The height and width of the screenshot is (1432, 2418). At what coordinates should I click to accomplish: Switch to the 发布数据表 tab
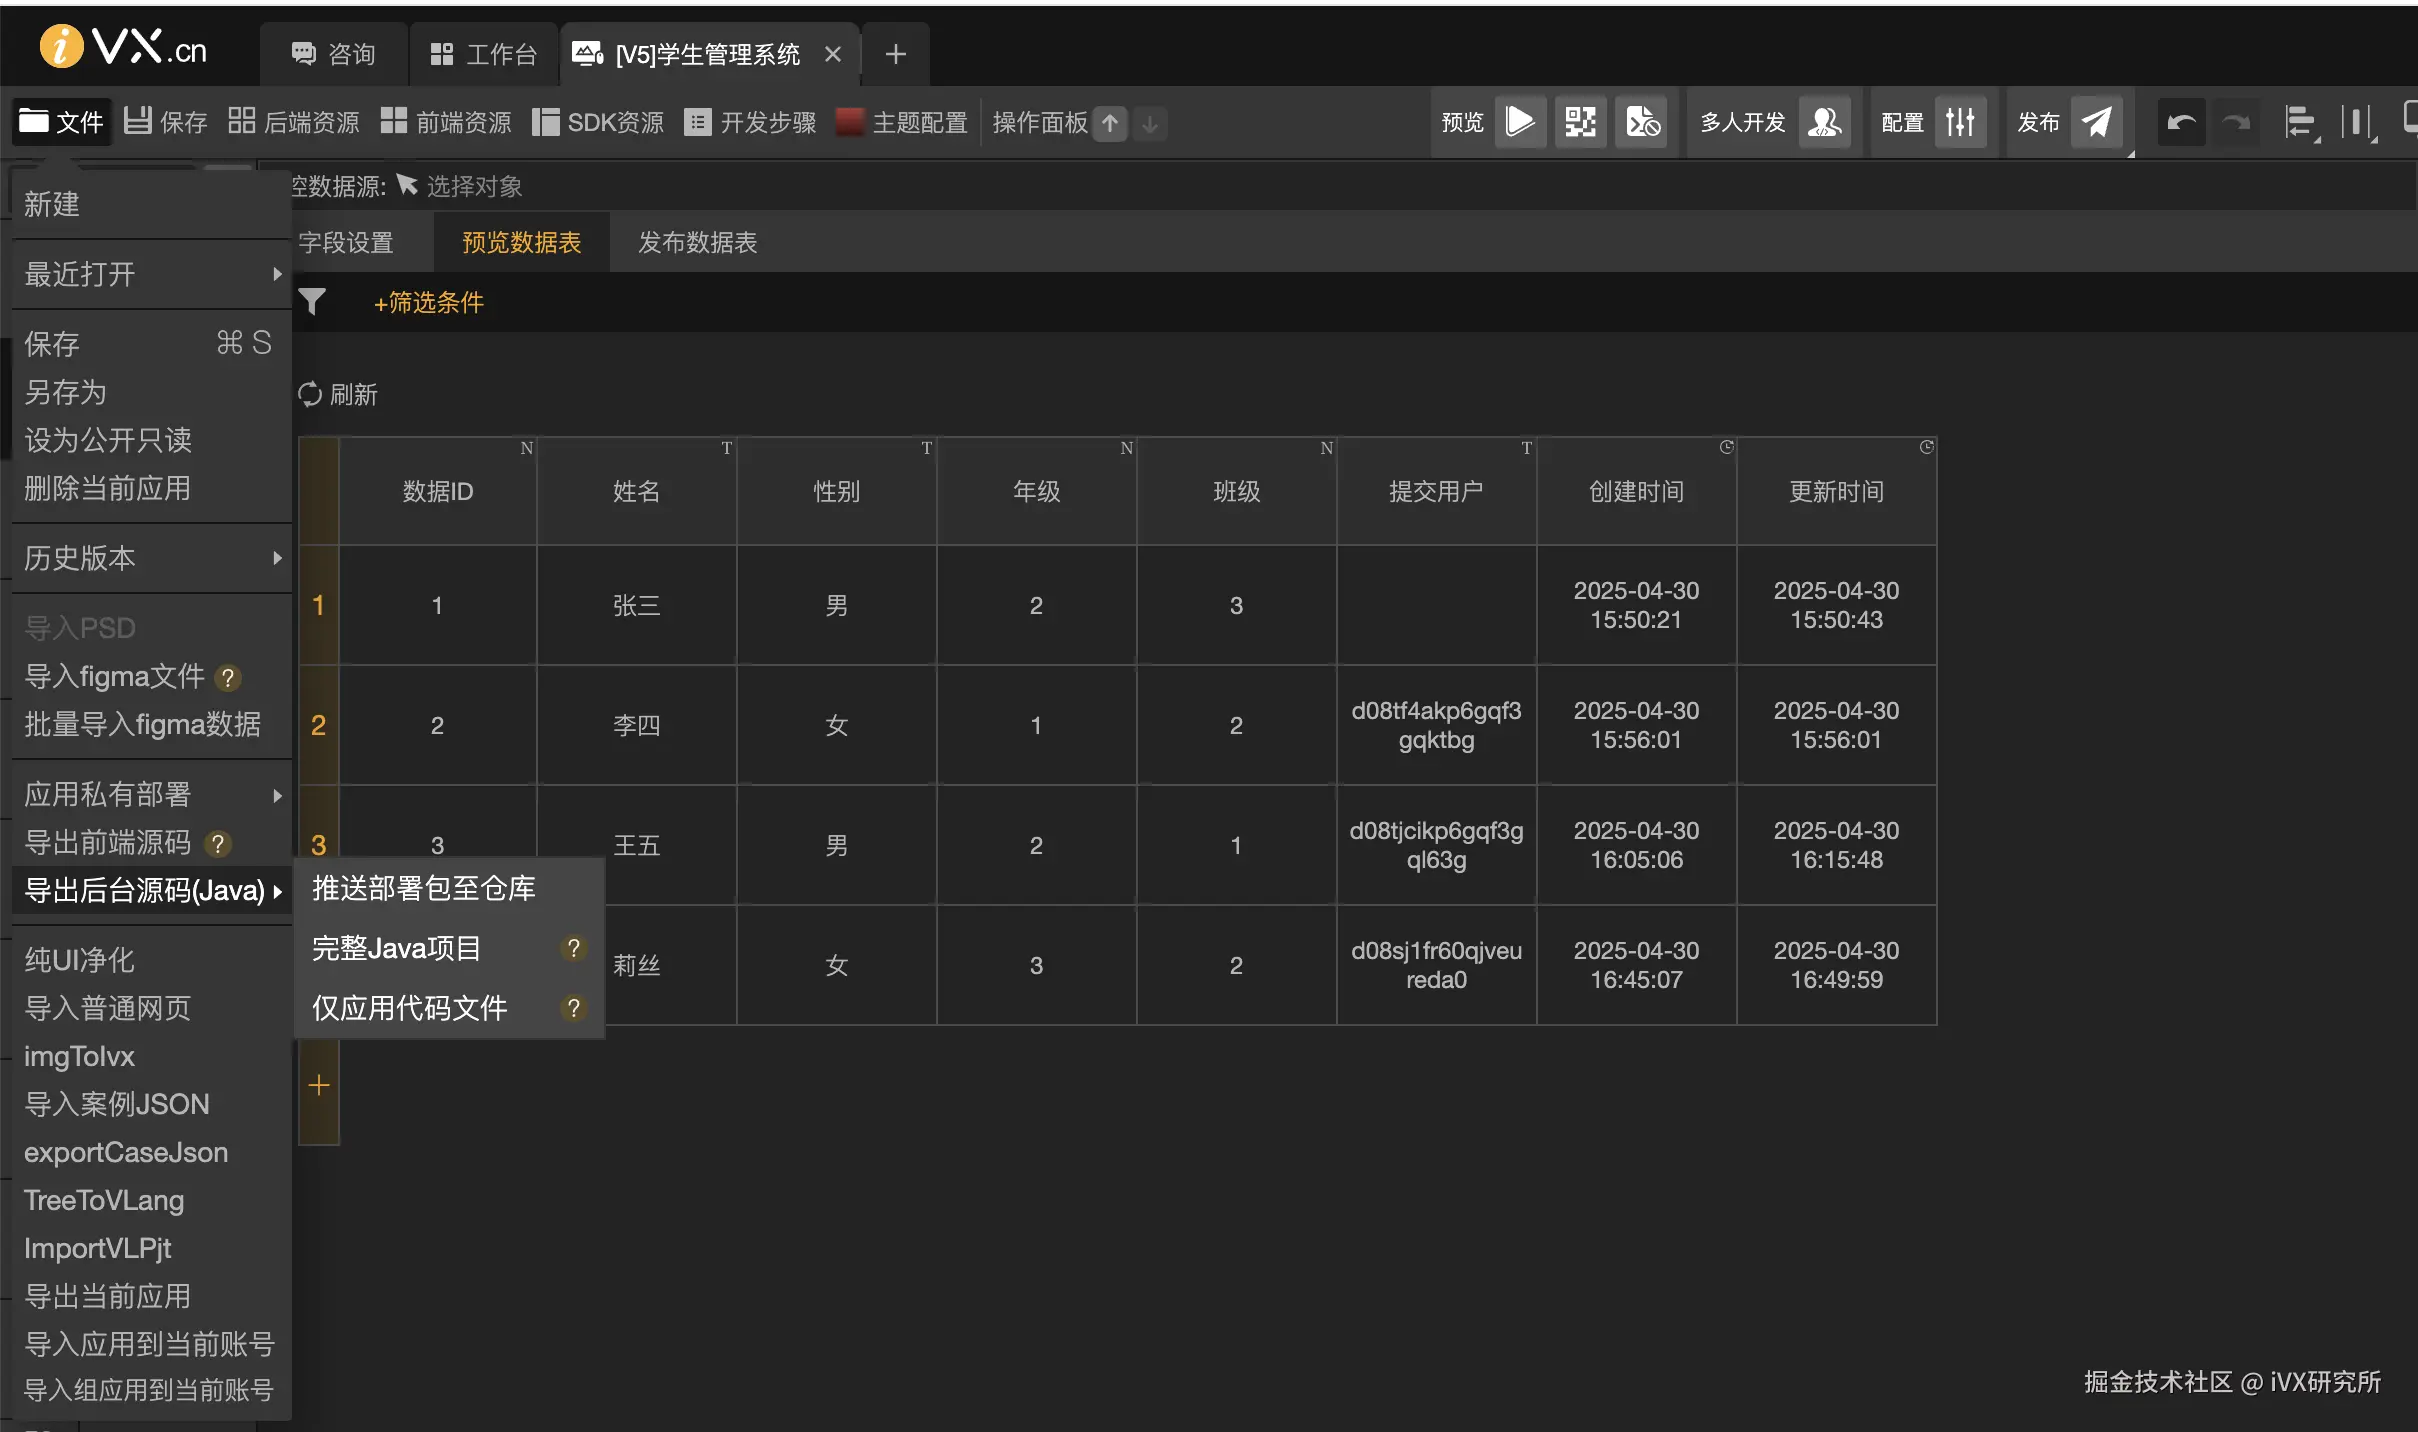[695, 241]
